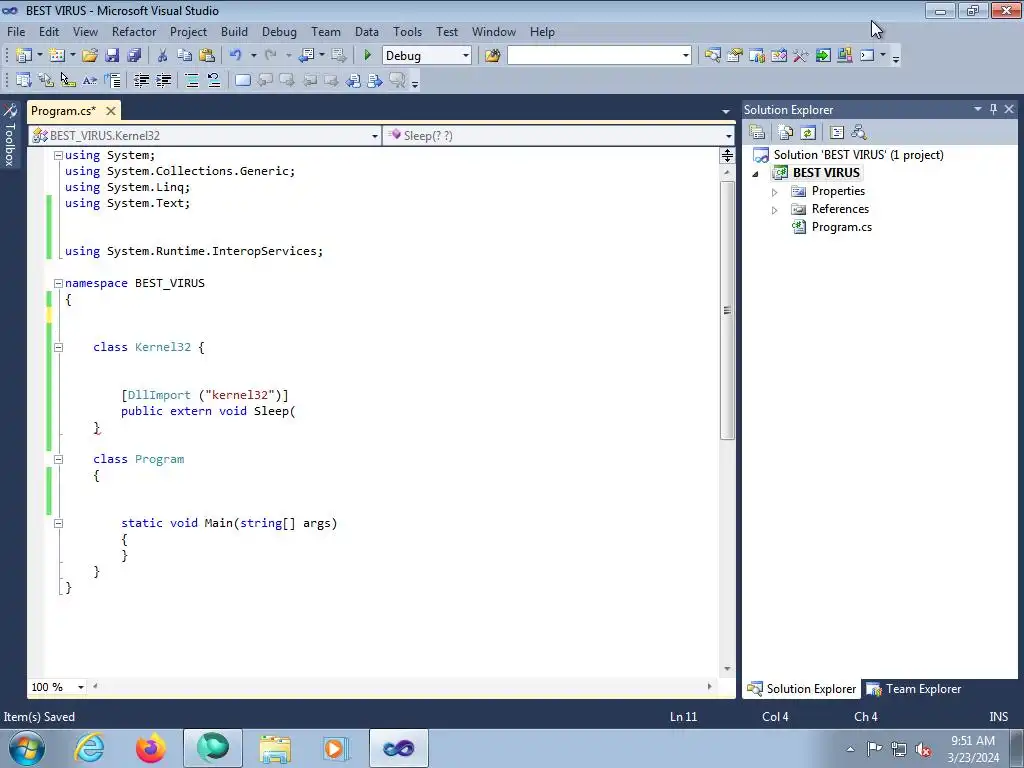Open the File menu
The width and height of the screenshot is (1024, 768).
16,31
